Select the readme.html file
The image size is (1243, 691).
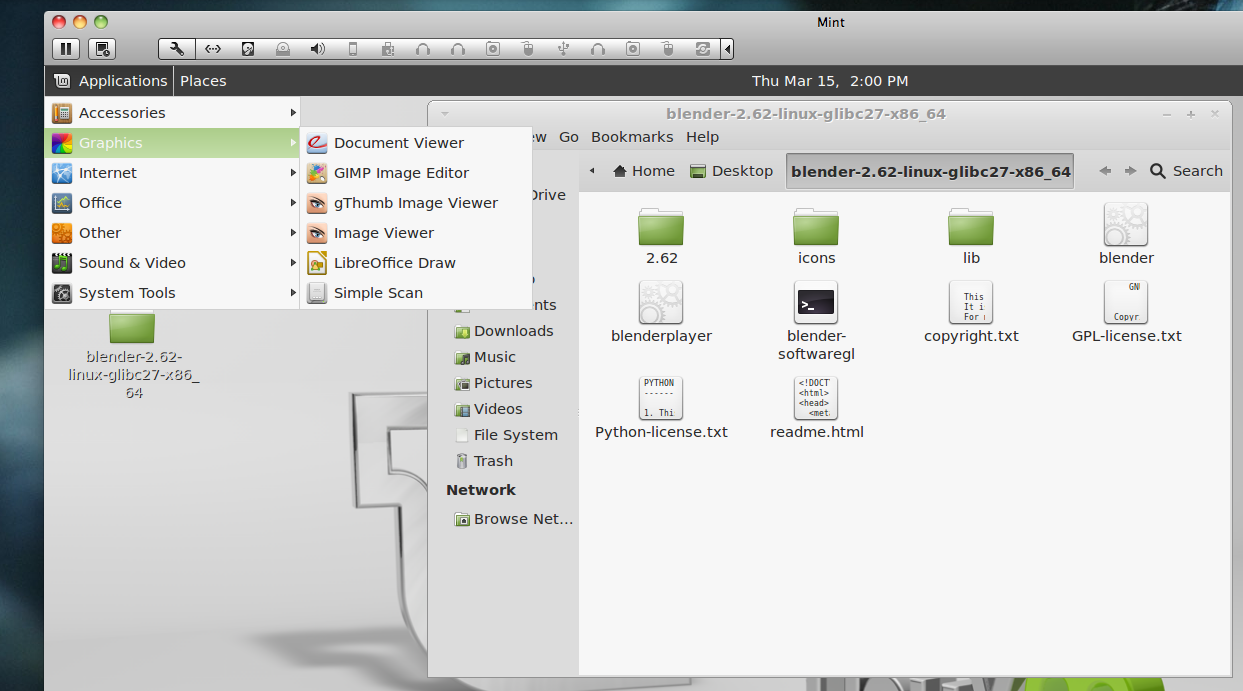[816, 408]
